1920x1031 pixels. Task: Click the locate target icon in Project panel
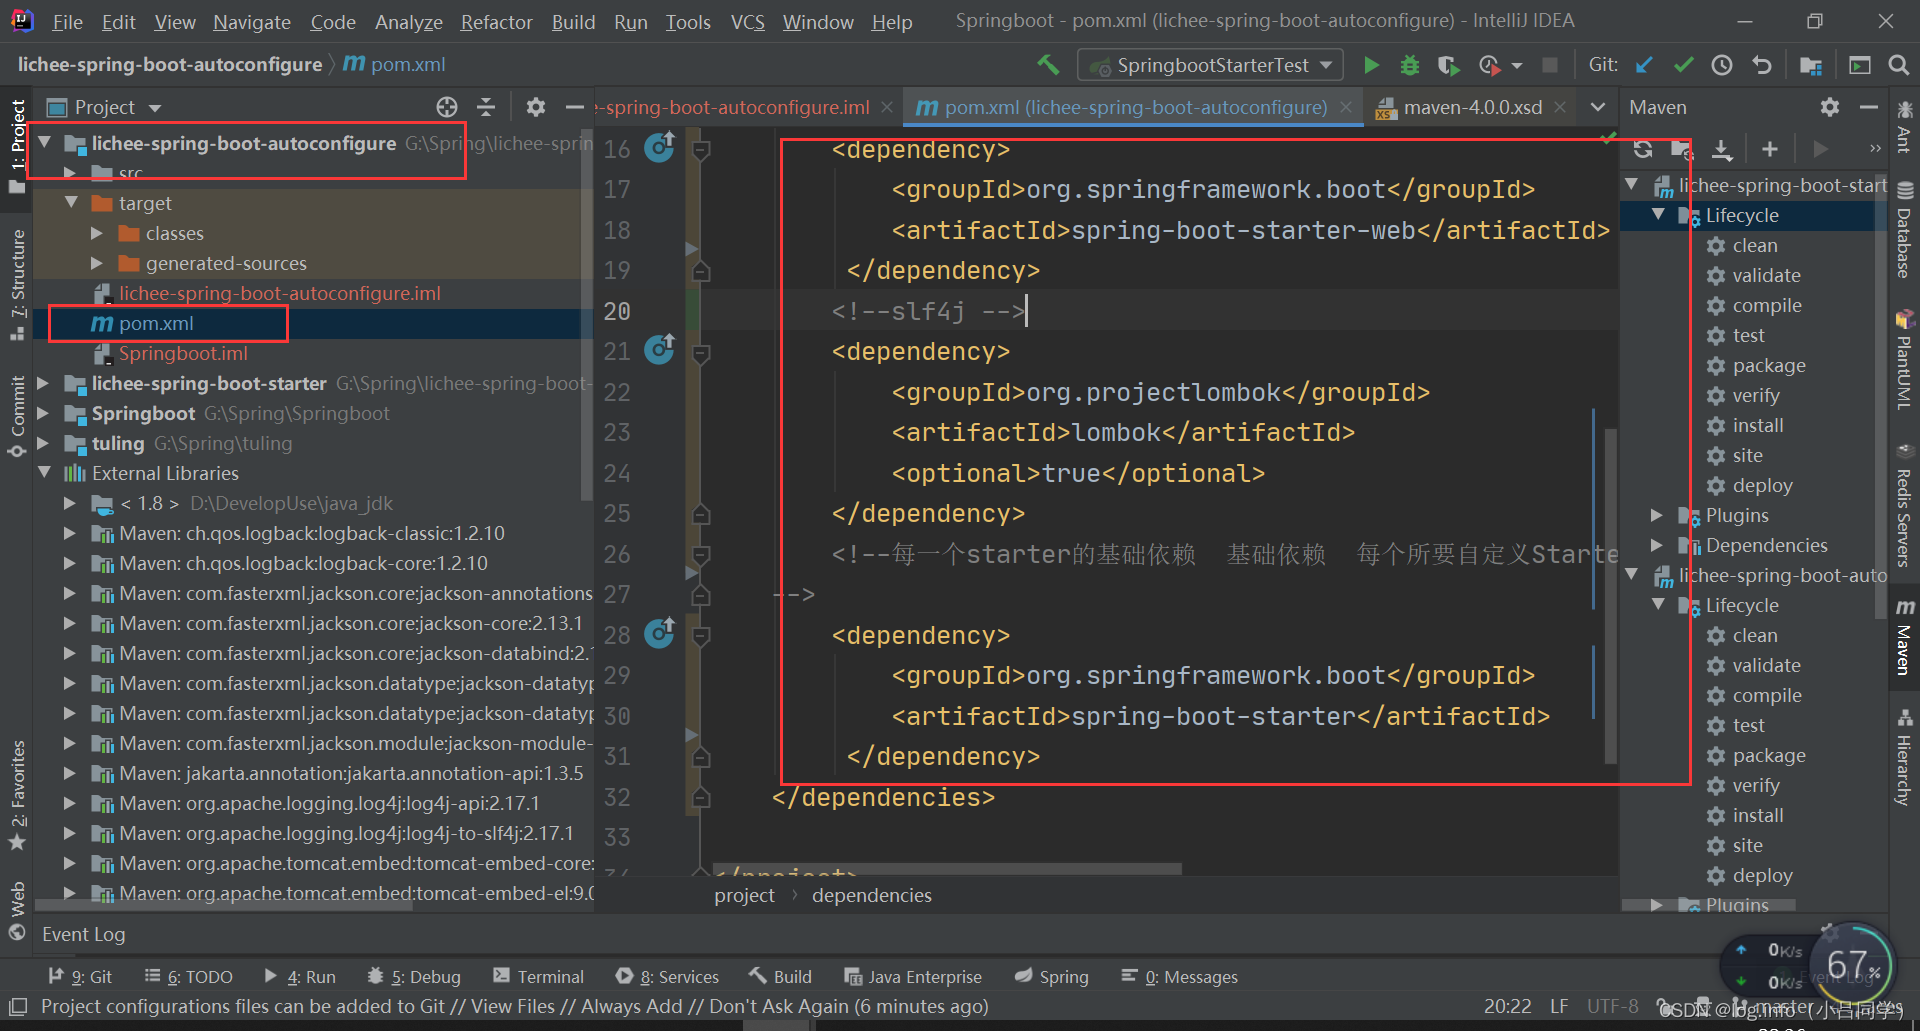click(x=447, y=107)
